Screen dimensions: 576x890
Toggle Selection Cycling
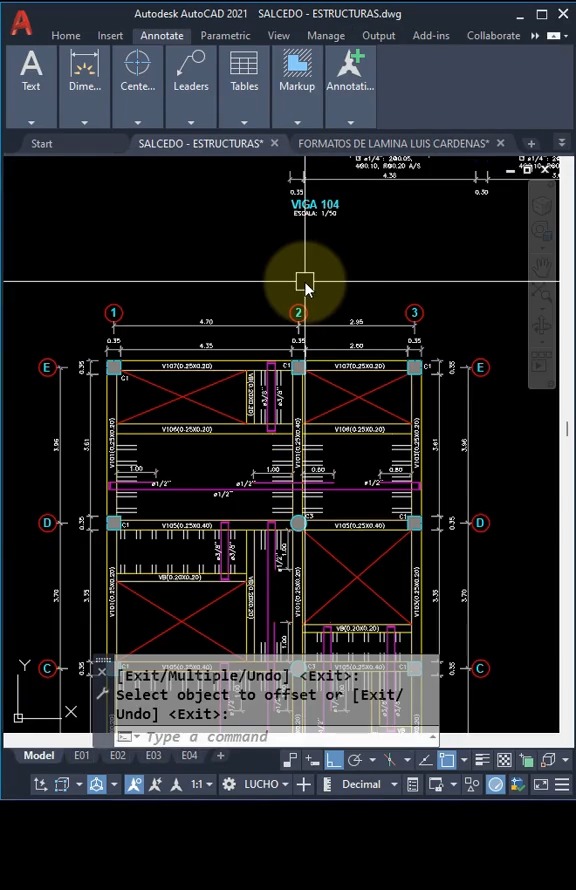[x=526, y=759]
